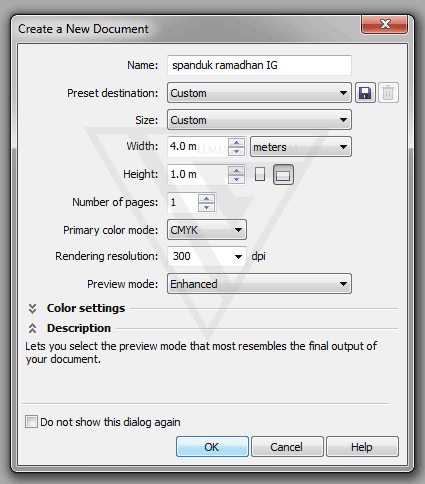Open the Preset destination dropdown
Viewport: 425px width, 484px height.
coord(259,93)
